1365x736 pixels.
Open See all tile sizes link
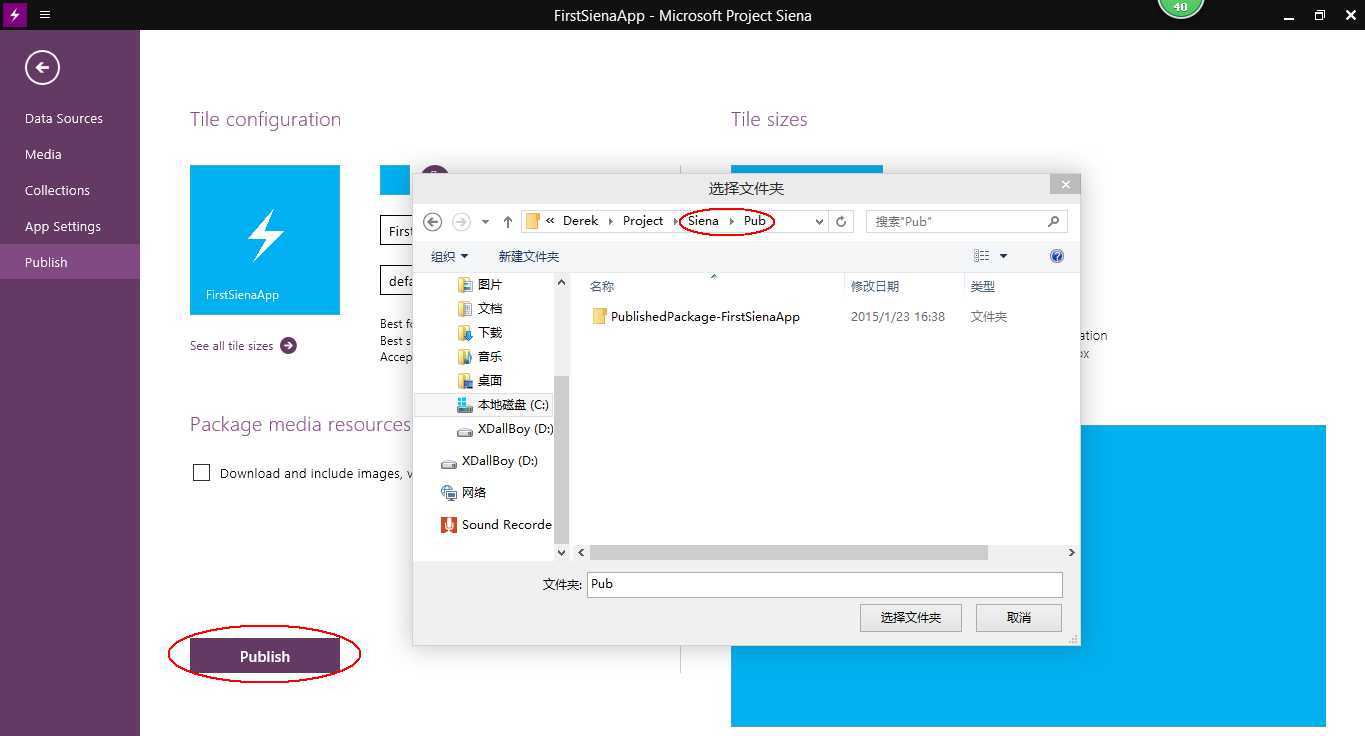tap(231, 346)
